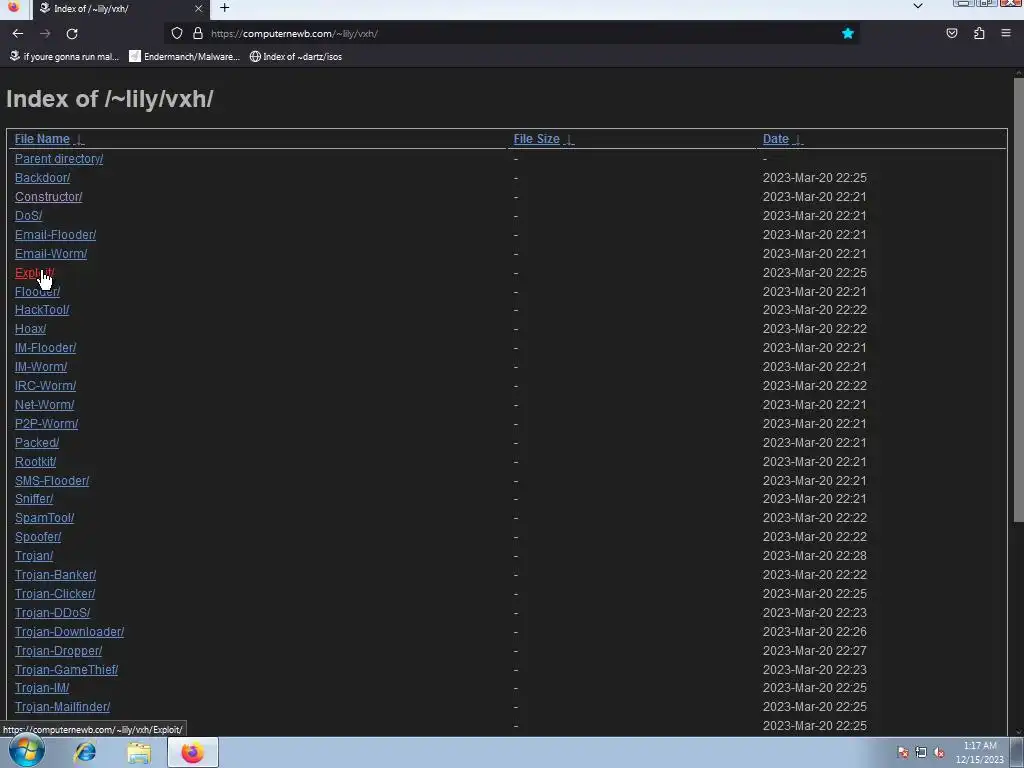Screen dimensions: 1024x768
Task: Open the Spoofer/ folder
Action: (38, 537)
